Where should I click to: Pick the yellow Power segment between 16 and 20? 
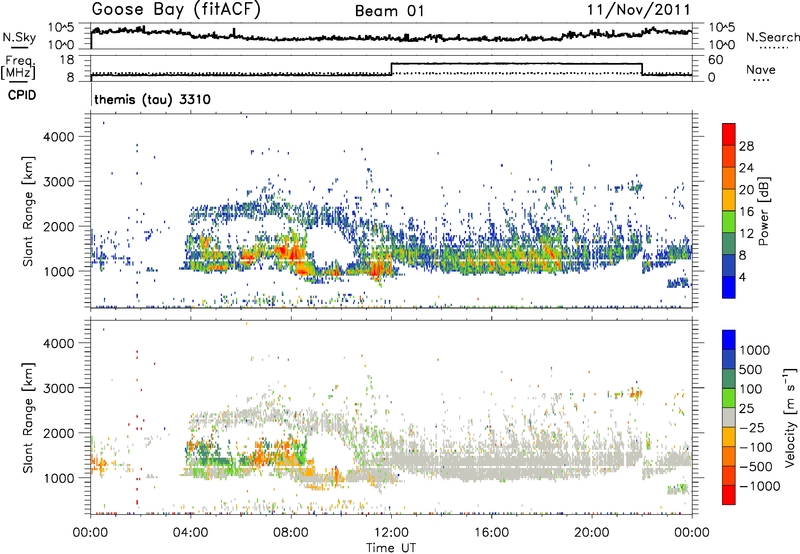pyautogui.click(x=729, y=199)
